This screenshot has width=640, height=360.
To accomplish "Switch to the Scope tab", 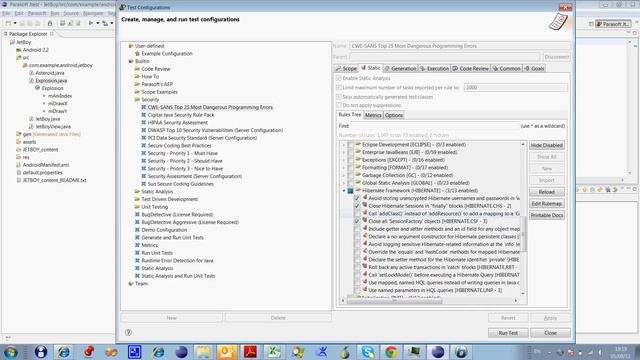I will coord(346,69).
